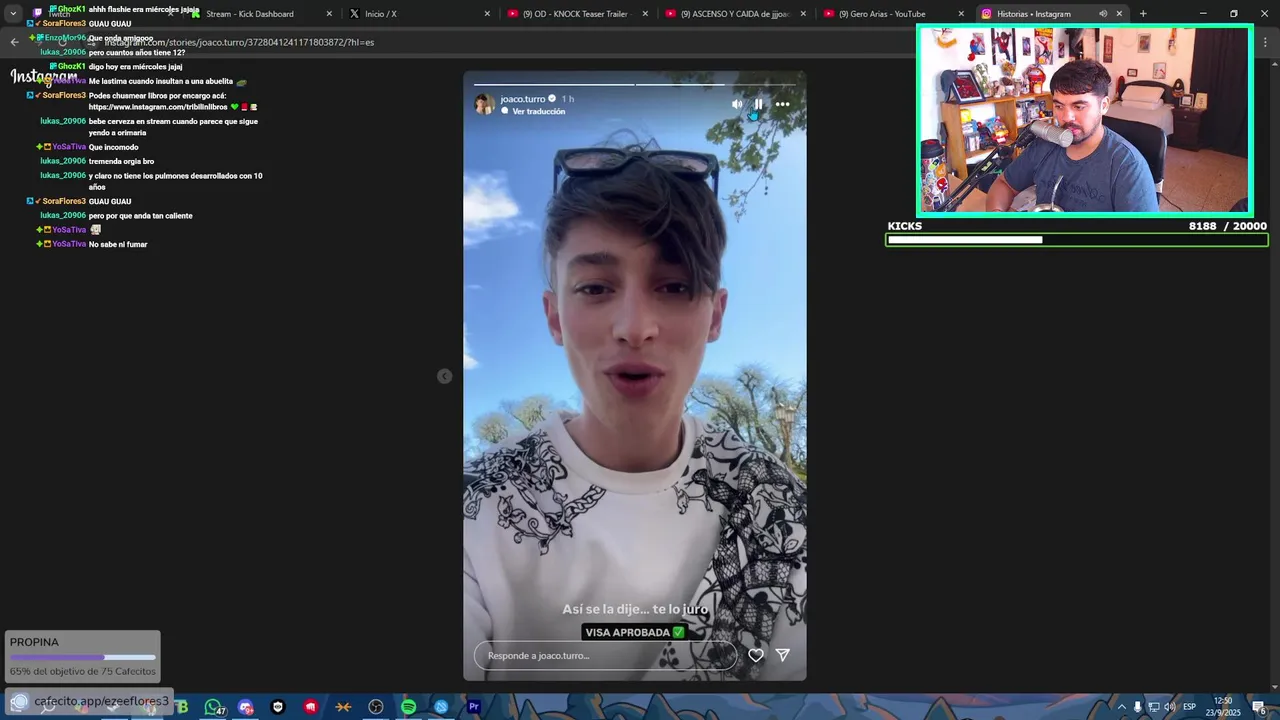
Task: Open a new browser tab
Action: (1143, 14)
